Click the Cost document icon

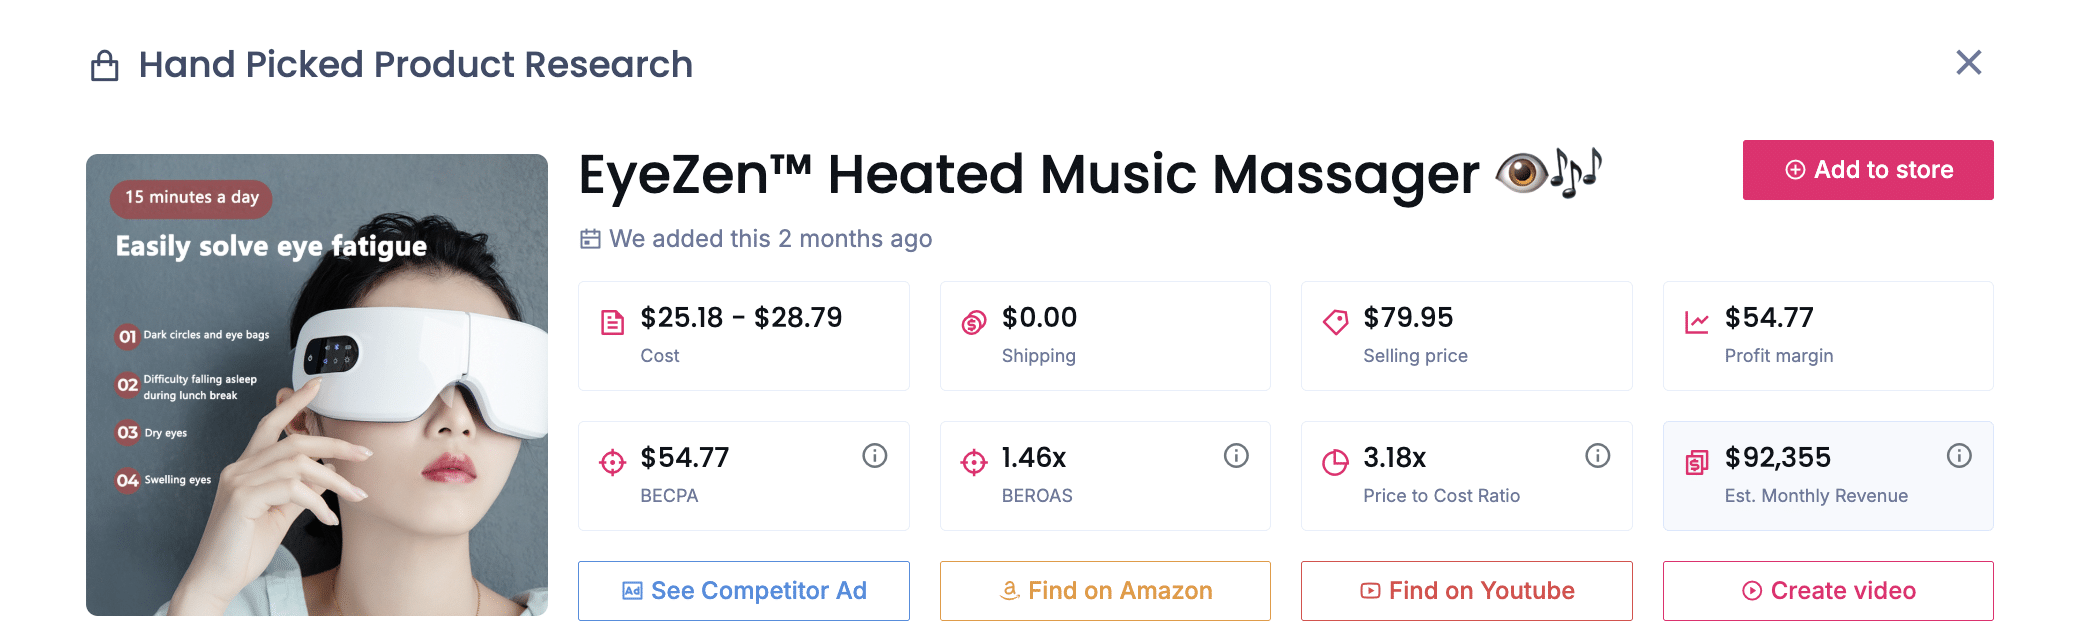pos(611,320)
